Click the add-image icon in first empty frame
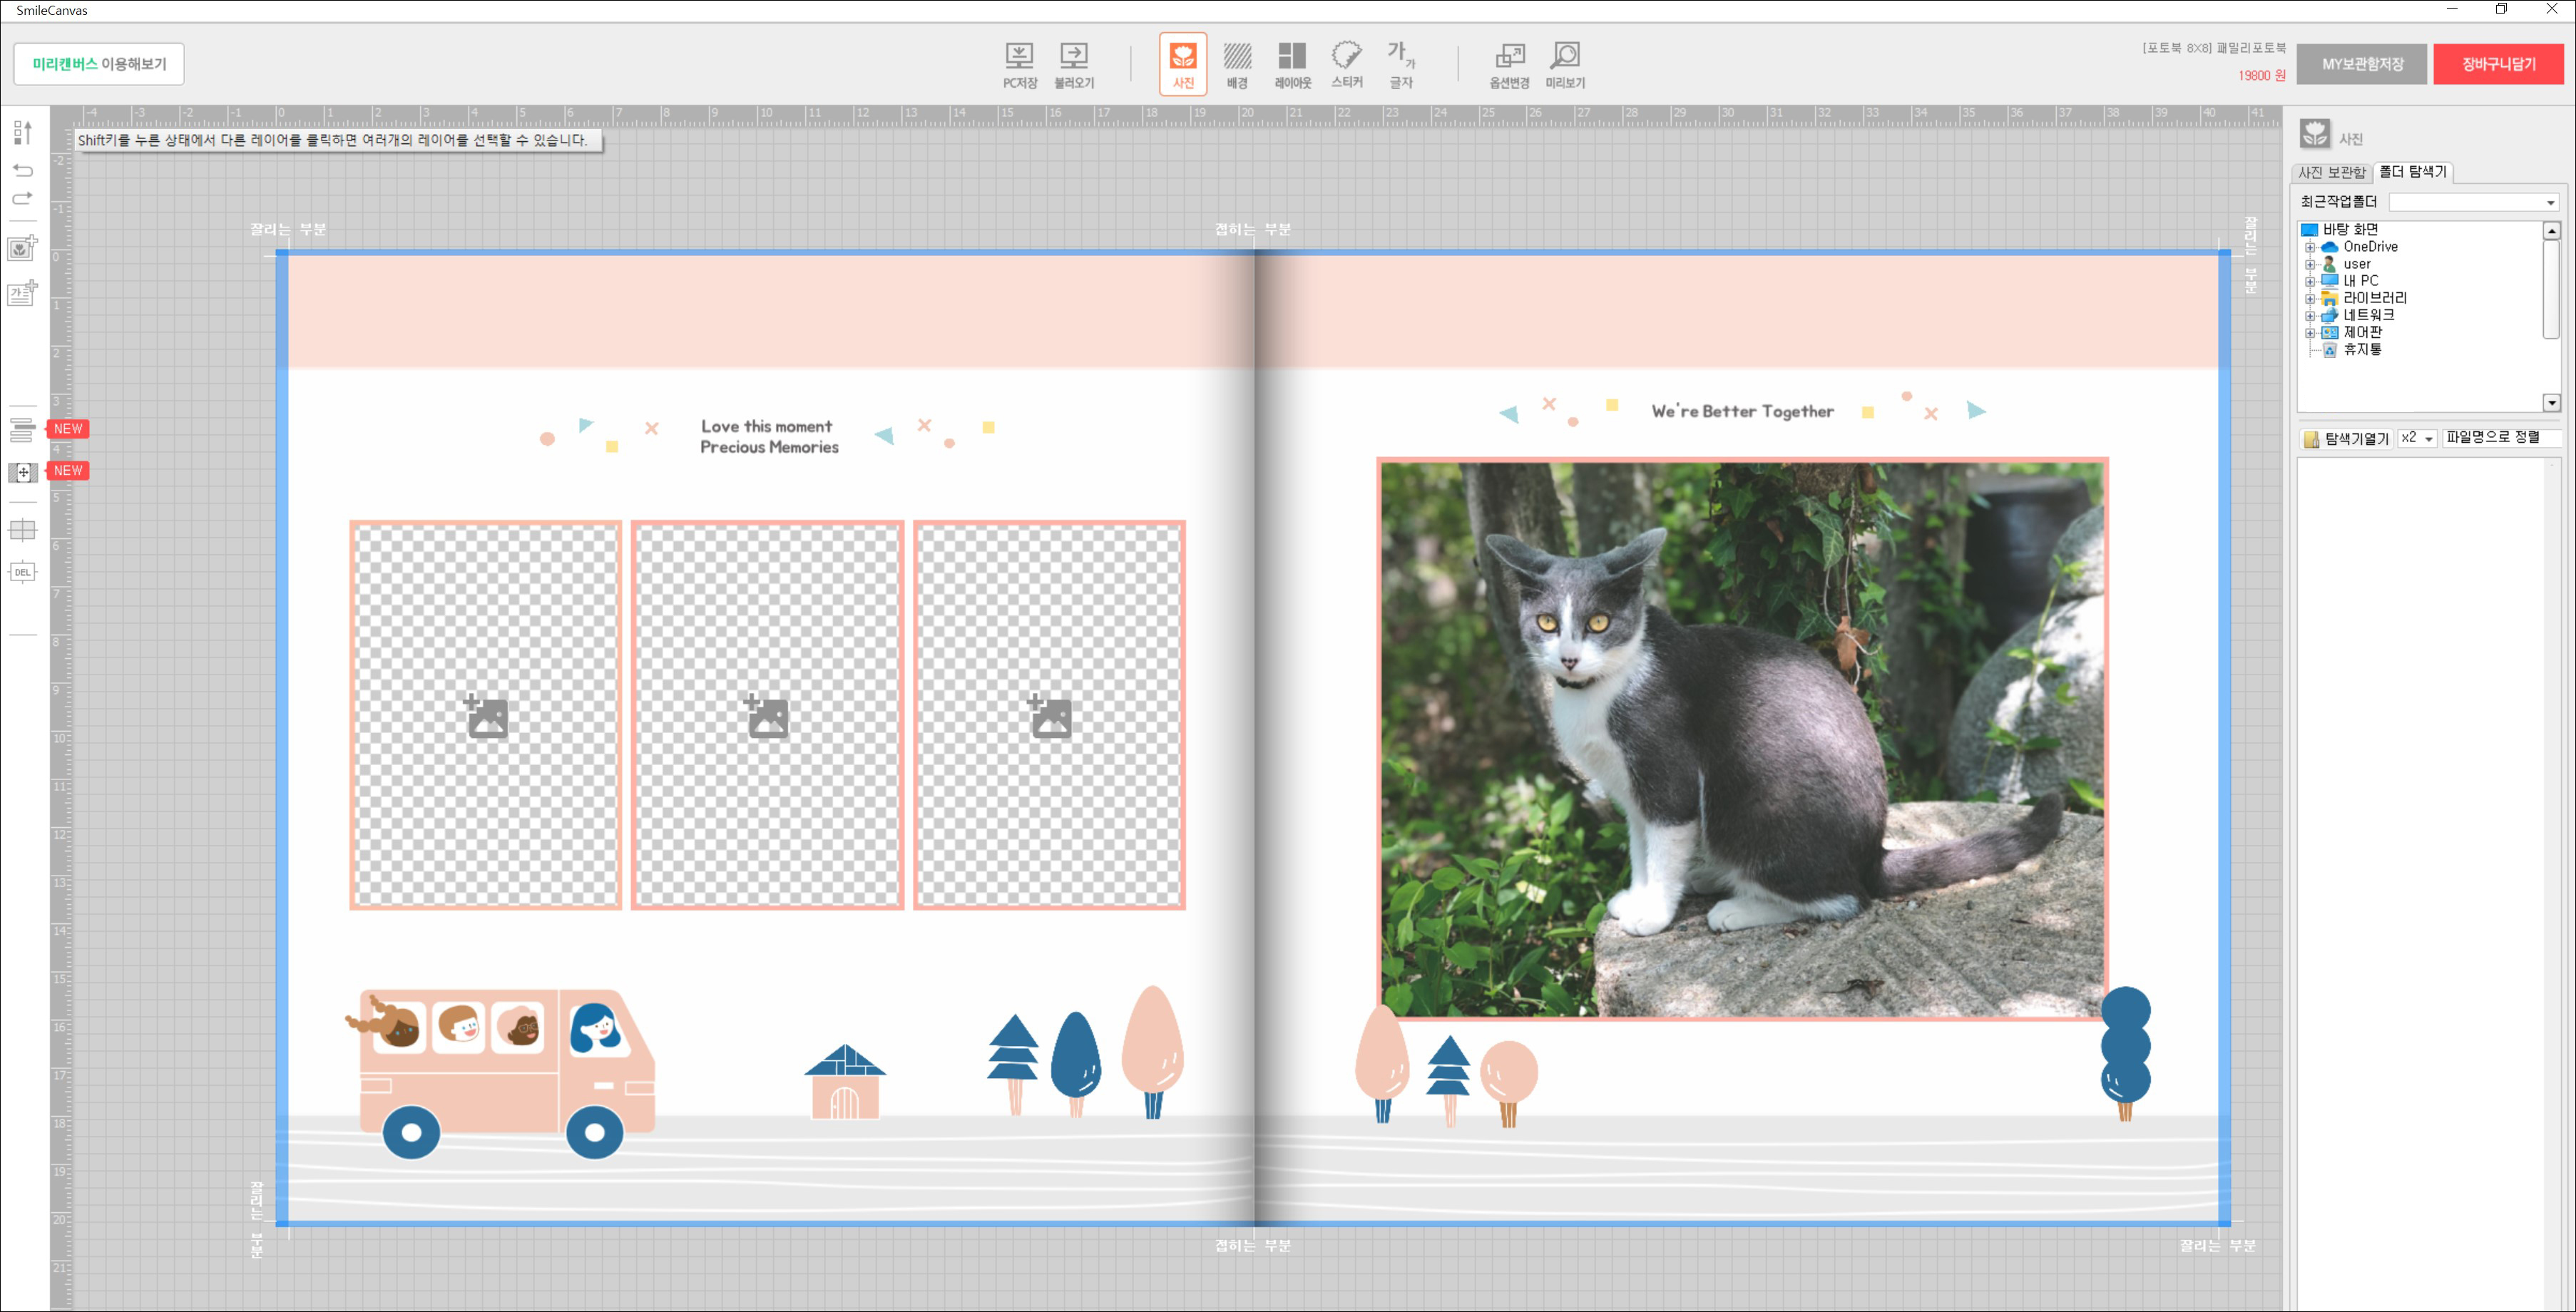The image size is (2576, 1312). coord(486,716)
